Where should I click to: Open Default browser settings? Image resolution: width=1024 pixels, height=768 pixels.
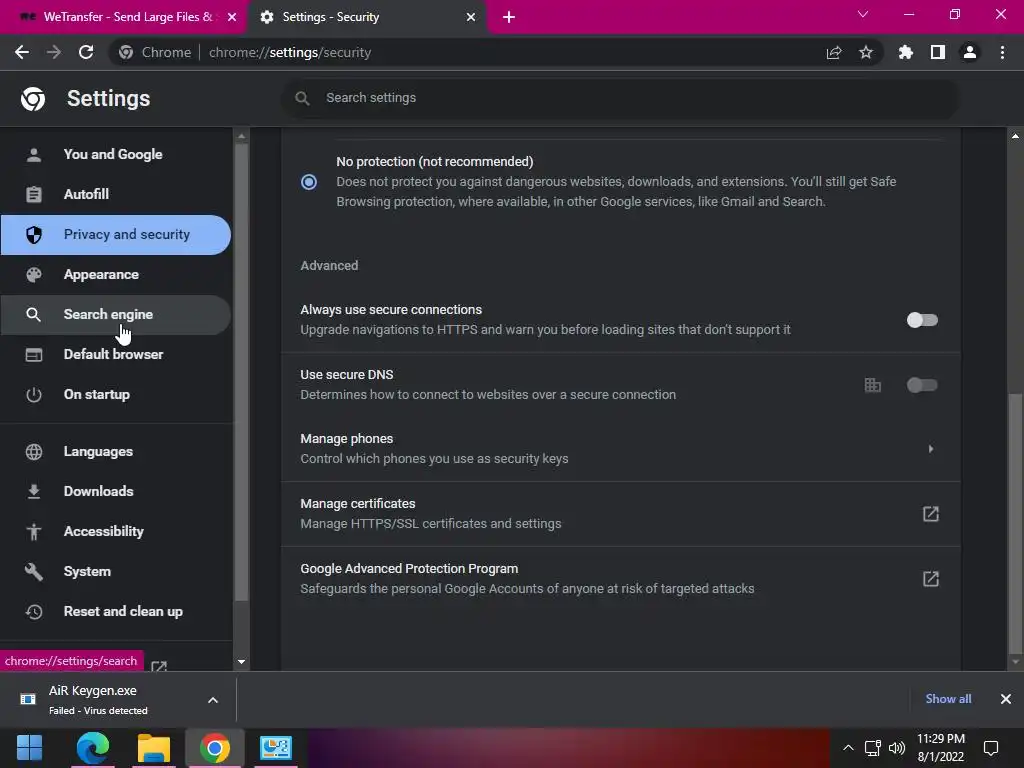click(116, 355)
